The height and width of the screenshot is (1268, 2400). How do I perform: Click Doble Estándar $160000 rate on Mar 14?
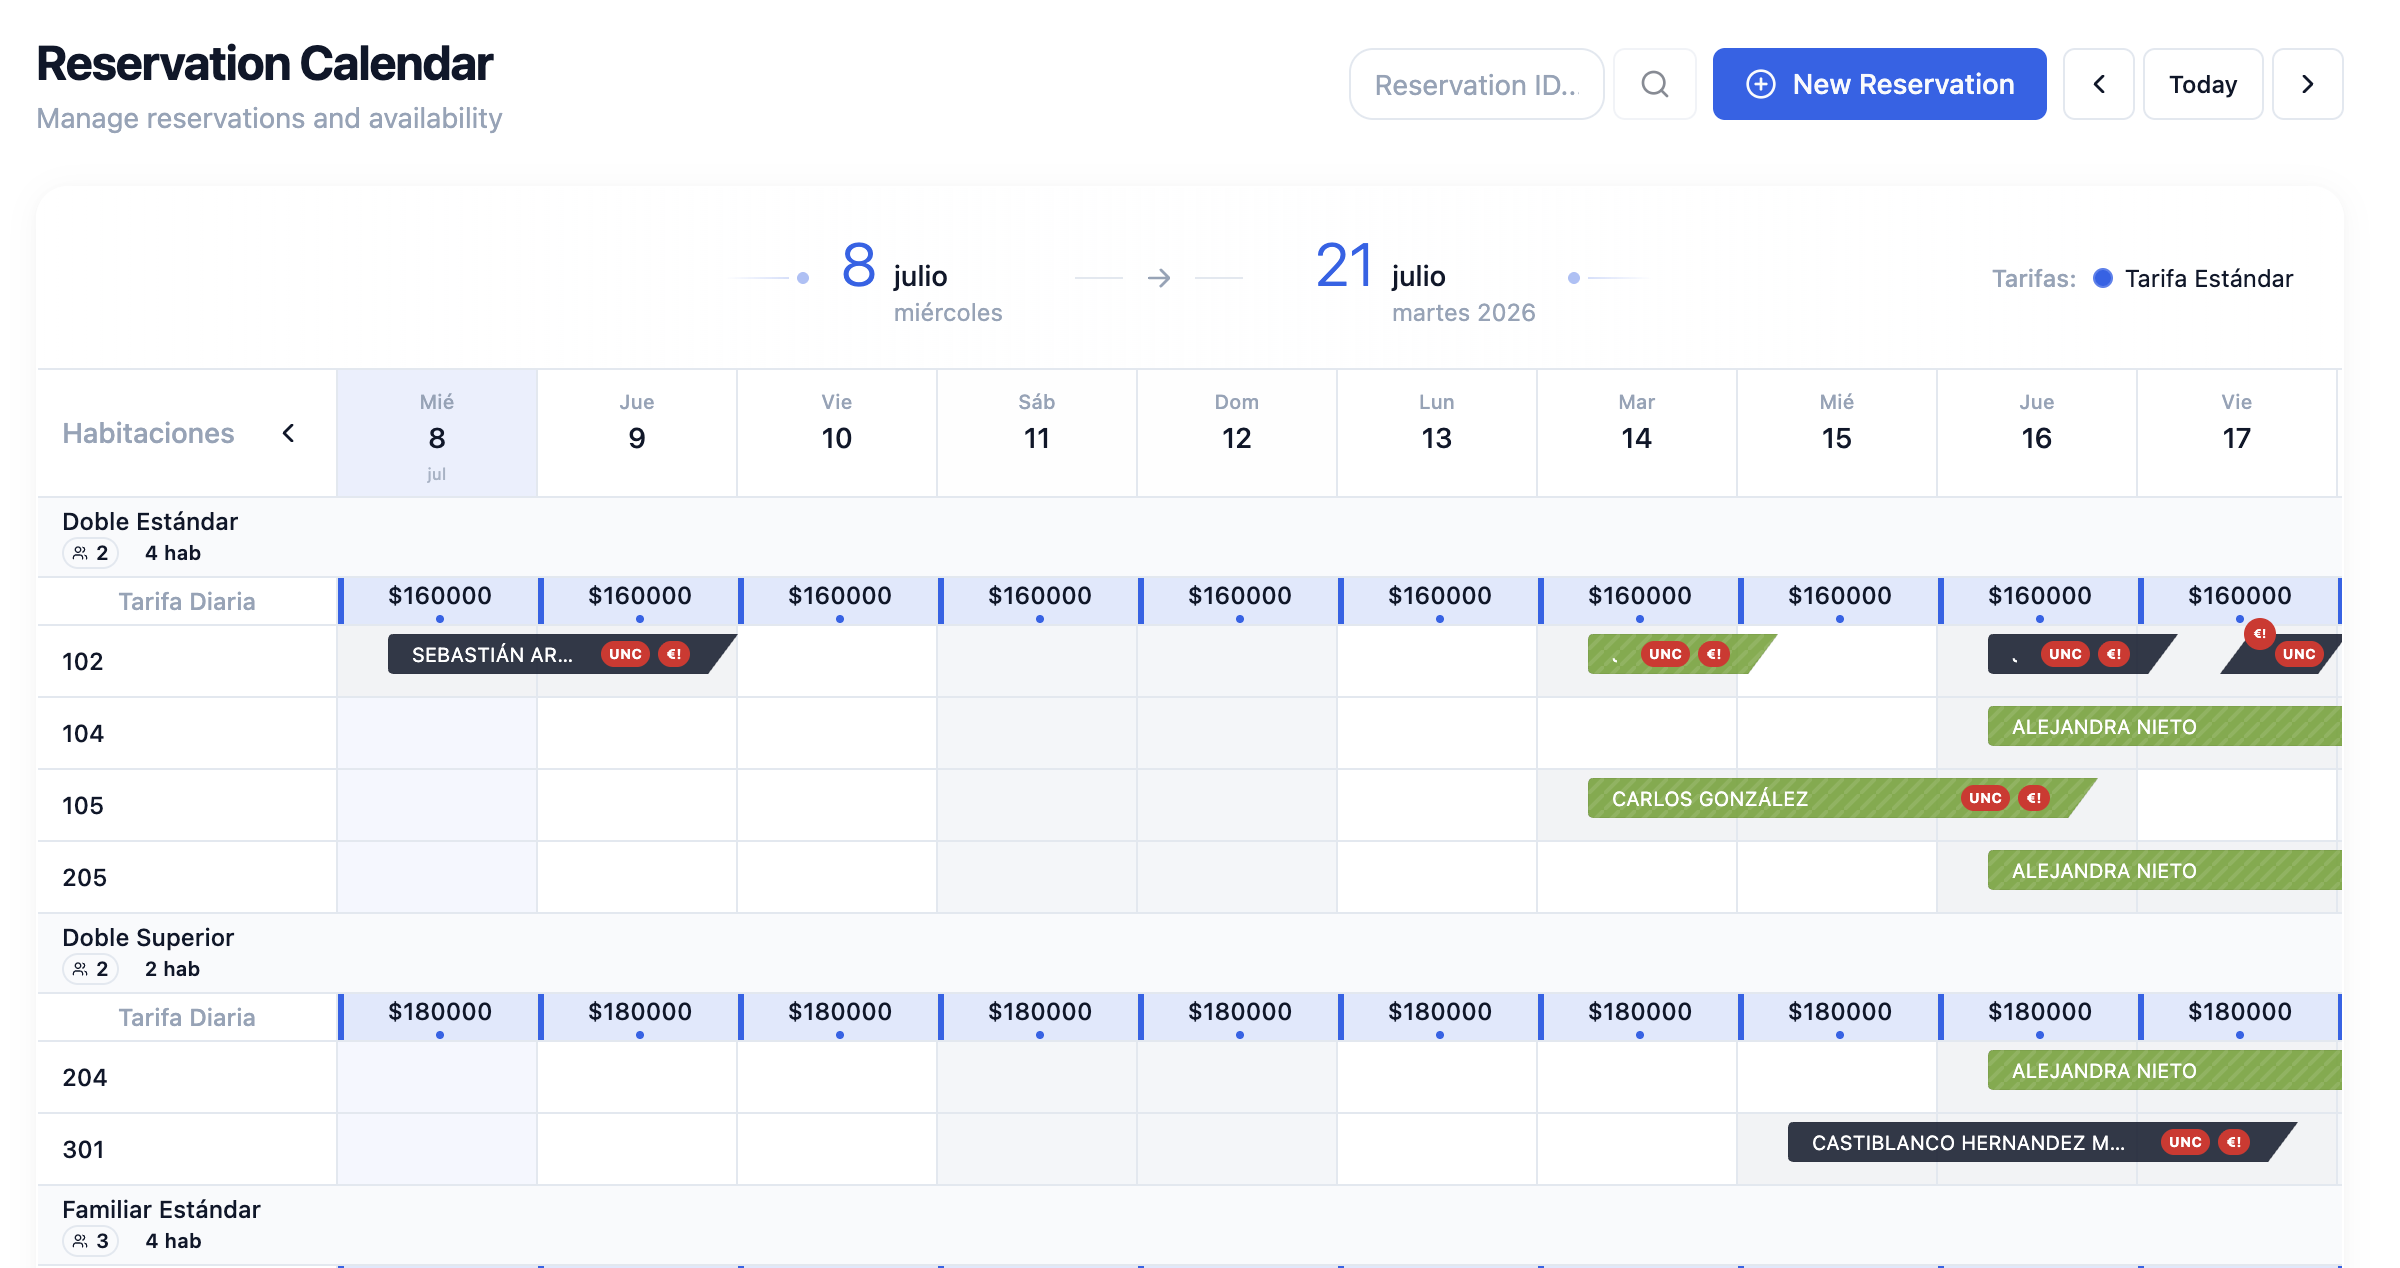coord(1640,600)
